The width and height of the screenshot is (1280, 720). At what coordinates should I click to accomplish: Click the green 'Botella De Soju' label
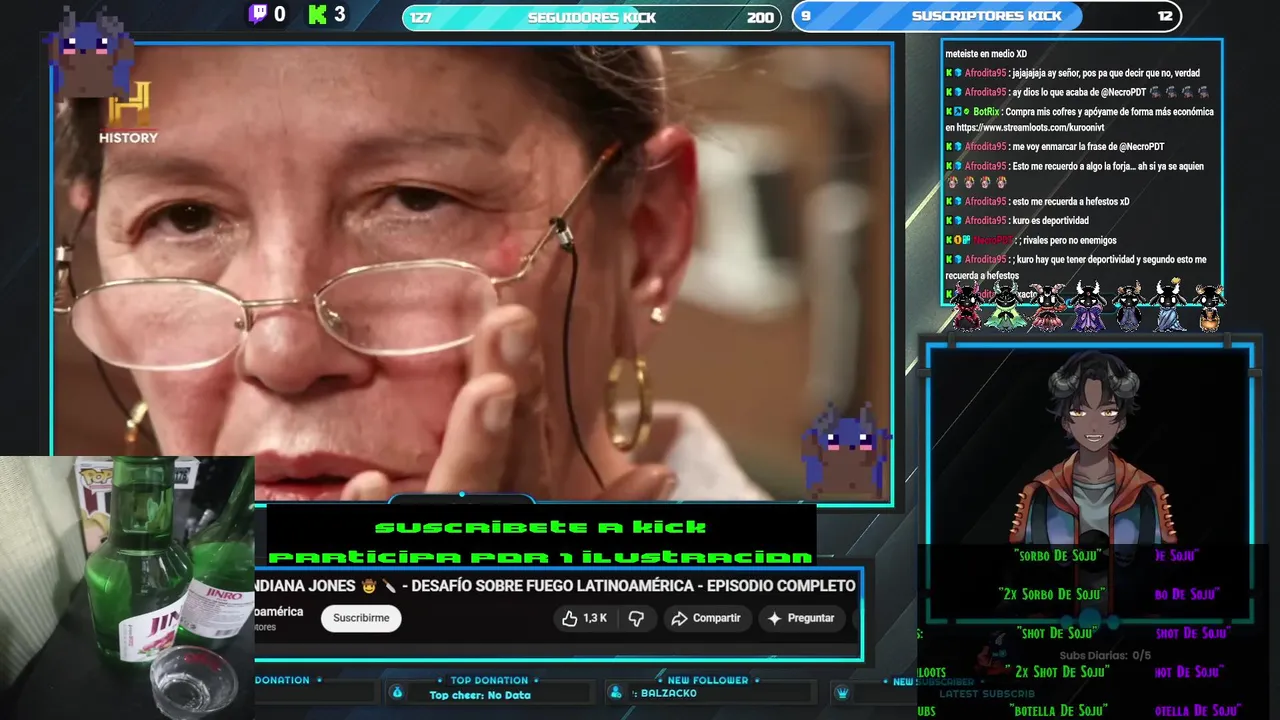[1060, 711]
